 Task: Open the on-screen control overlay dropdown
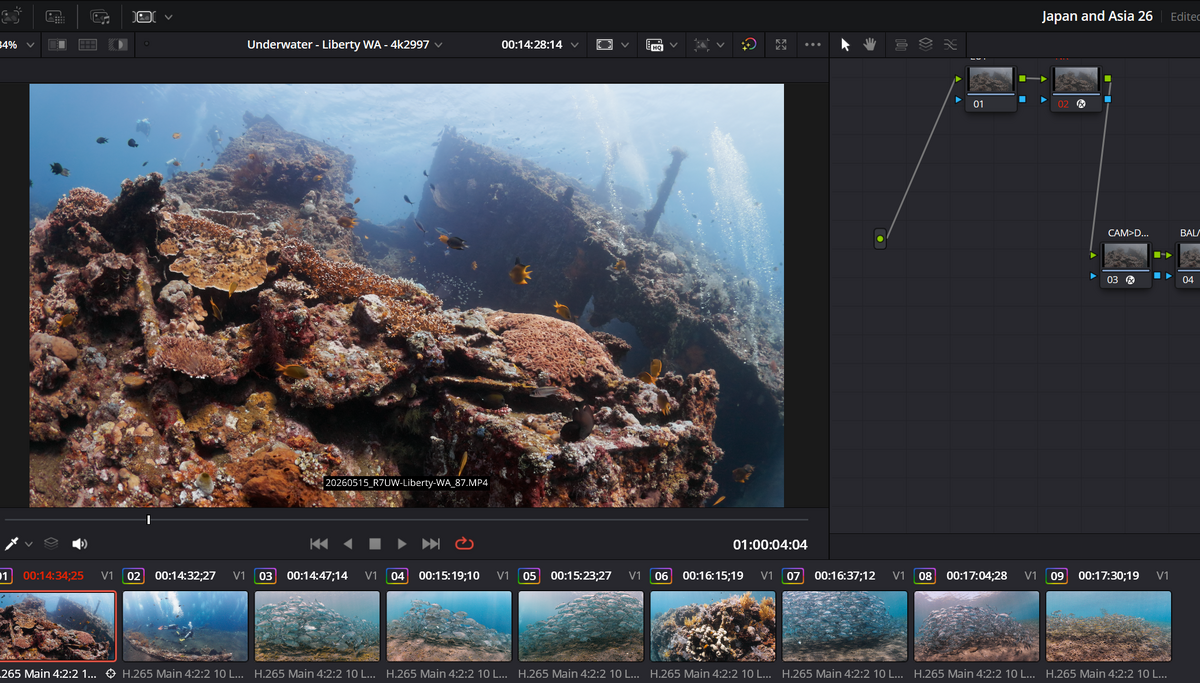tap(720, 45)
